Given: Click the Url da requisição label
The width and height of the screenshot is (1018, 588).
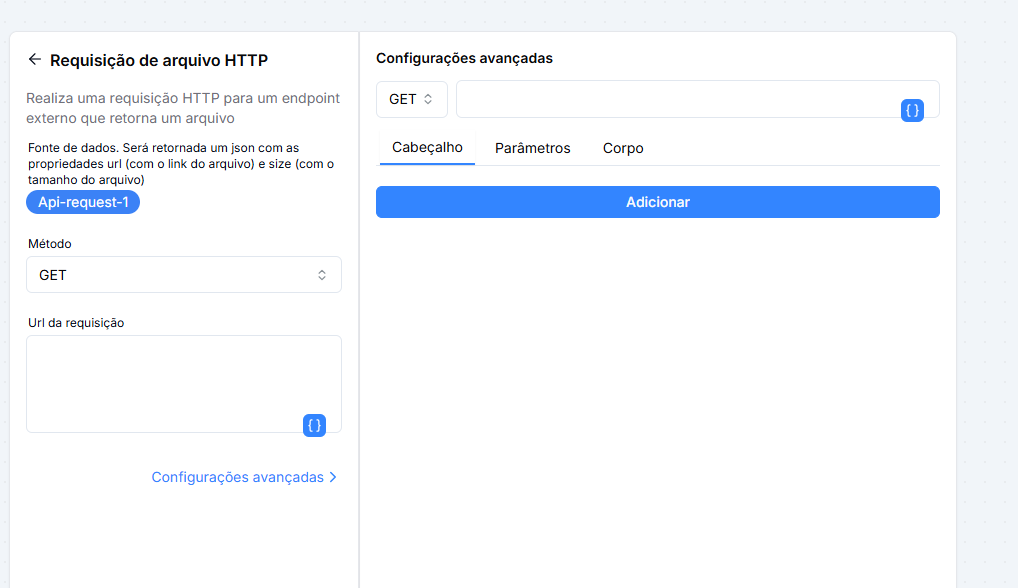Looking at the screenshot, I should [x=76, y=323].
